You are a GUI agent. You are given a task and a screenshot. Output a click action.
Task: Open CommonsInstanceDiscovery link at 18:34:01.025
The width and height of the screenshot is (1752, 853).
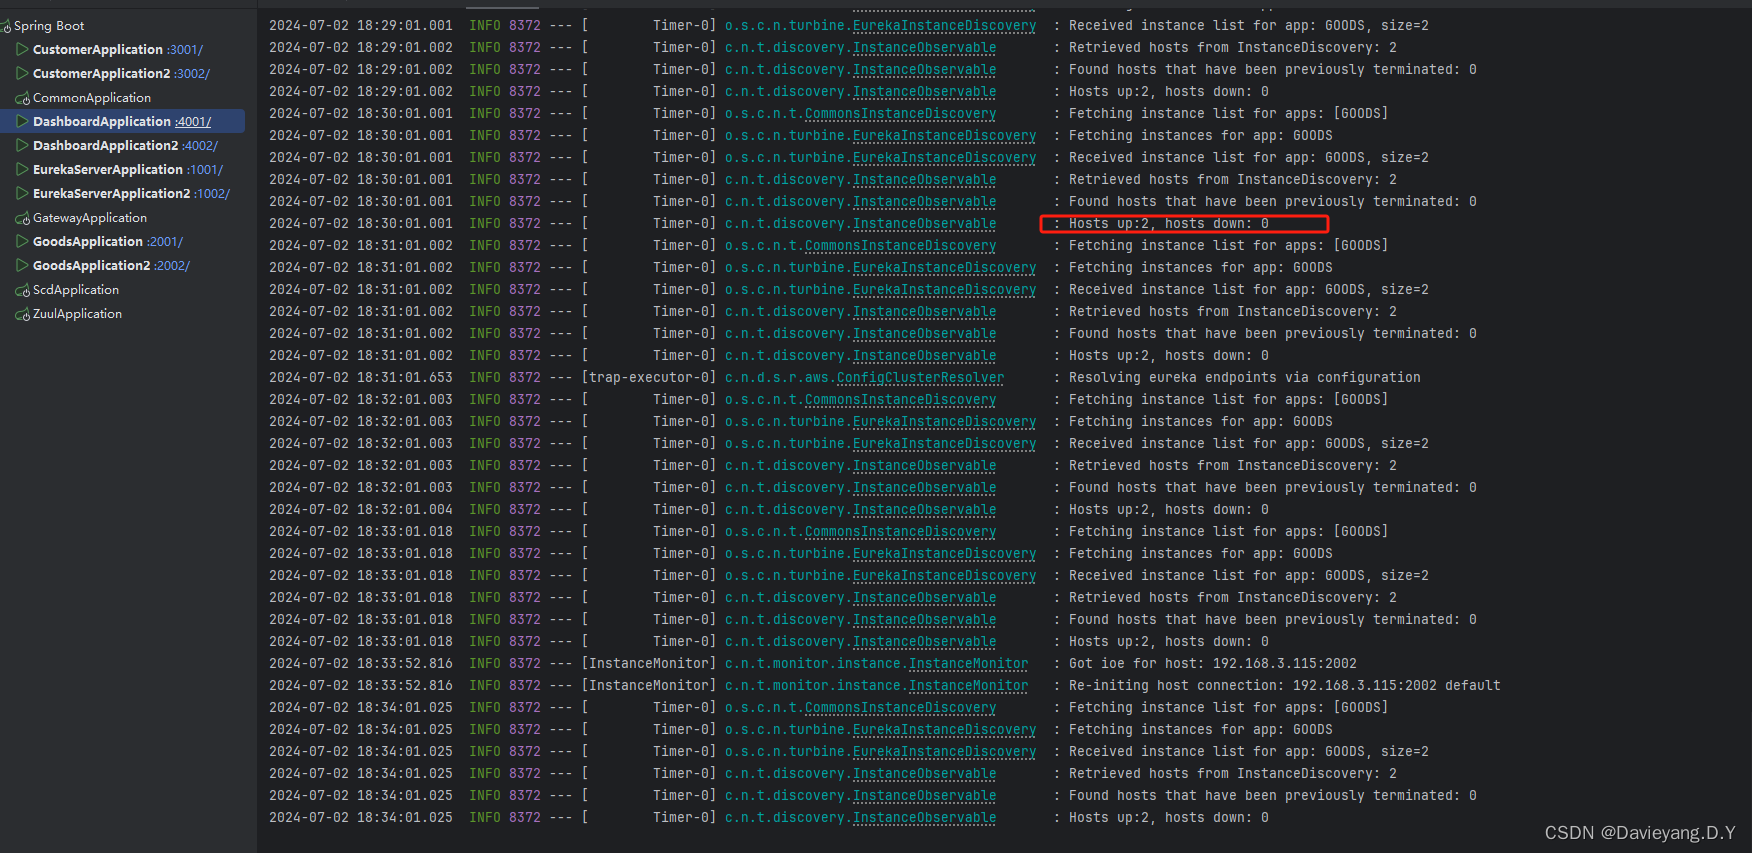pyautogui.click(x=900, y=707)
